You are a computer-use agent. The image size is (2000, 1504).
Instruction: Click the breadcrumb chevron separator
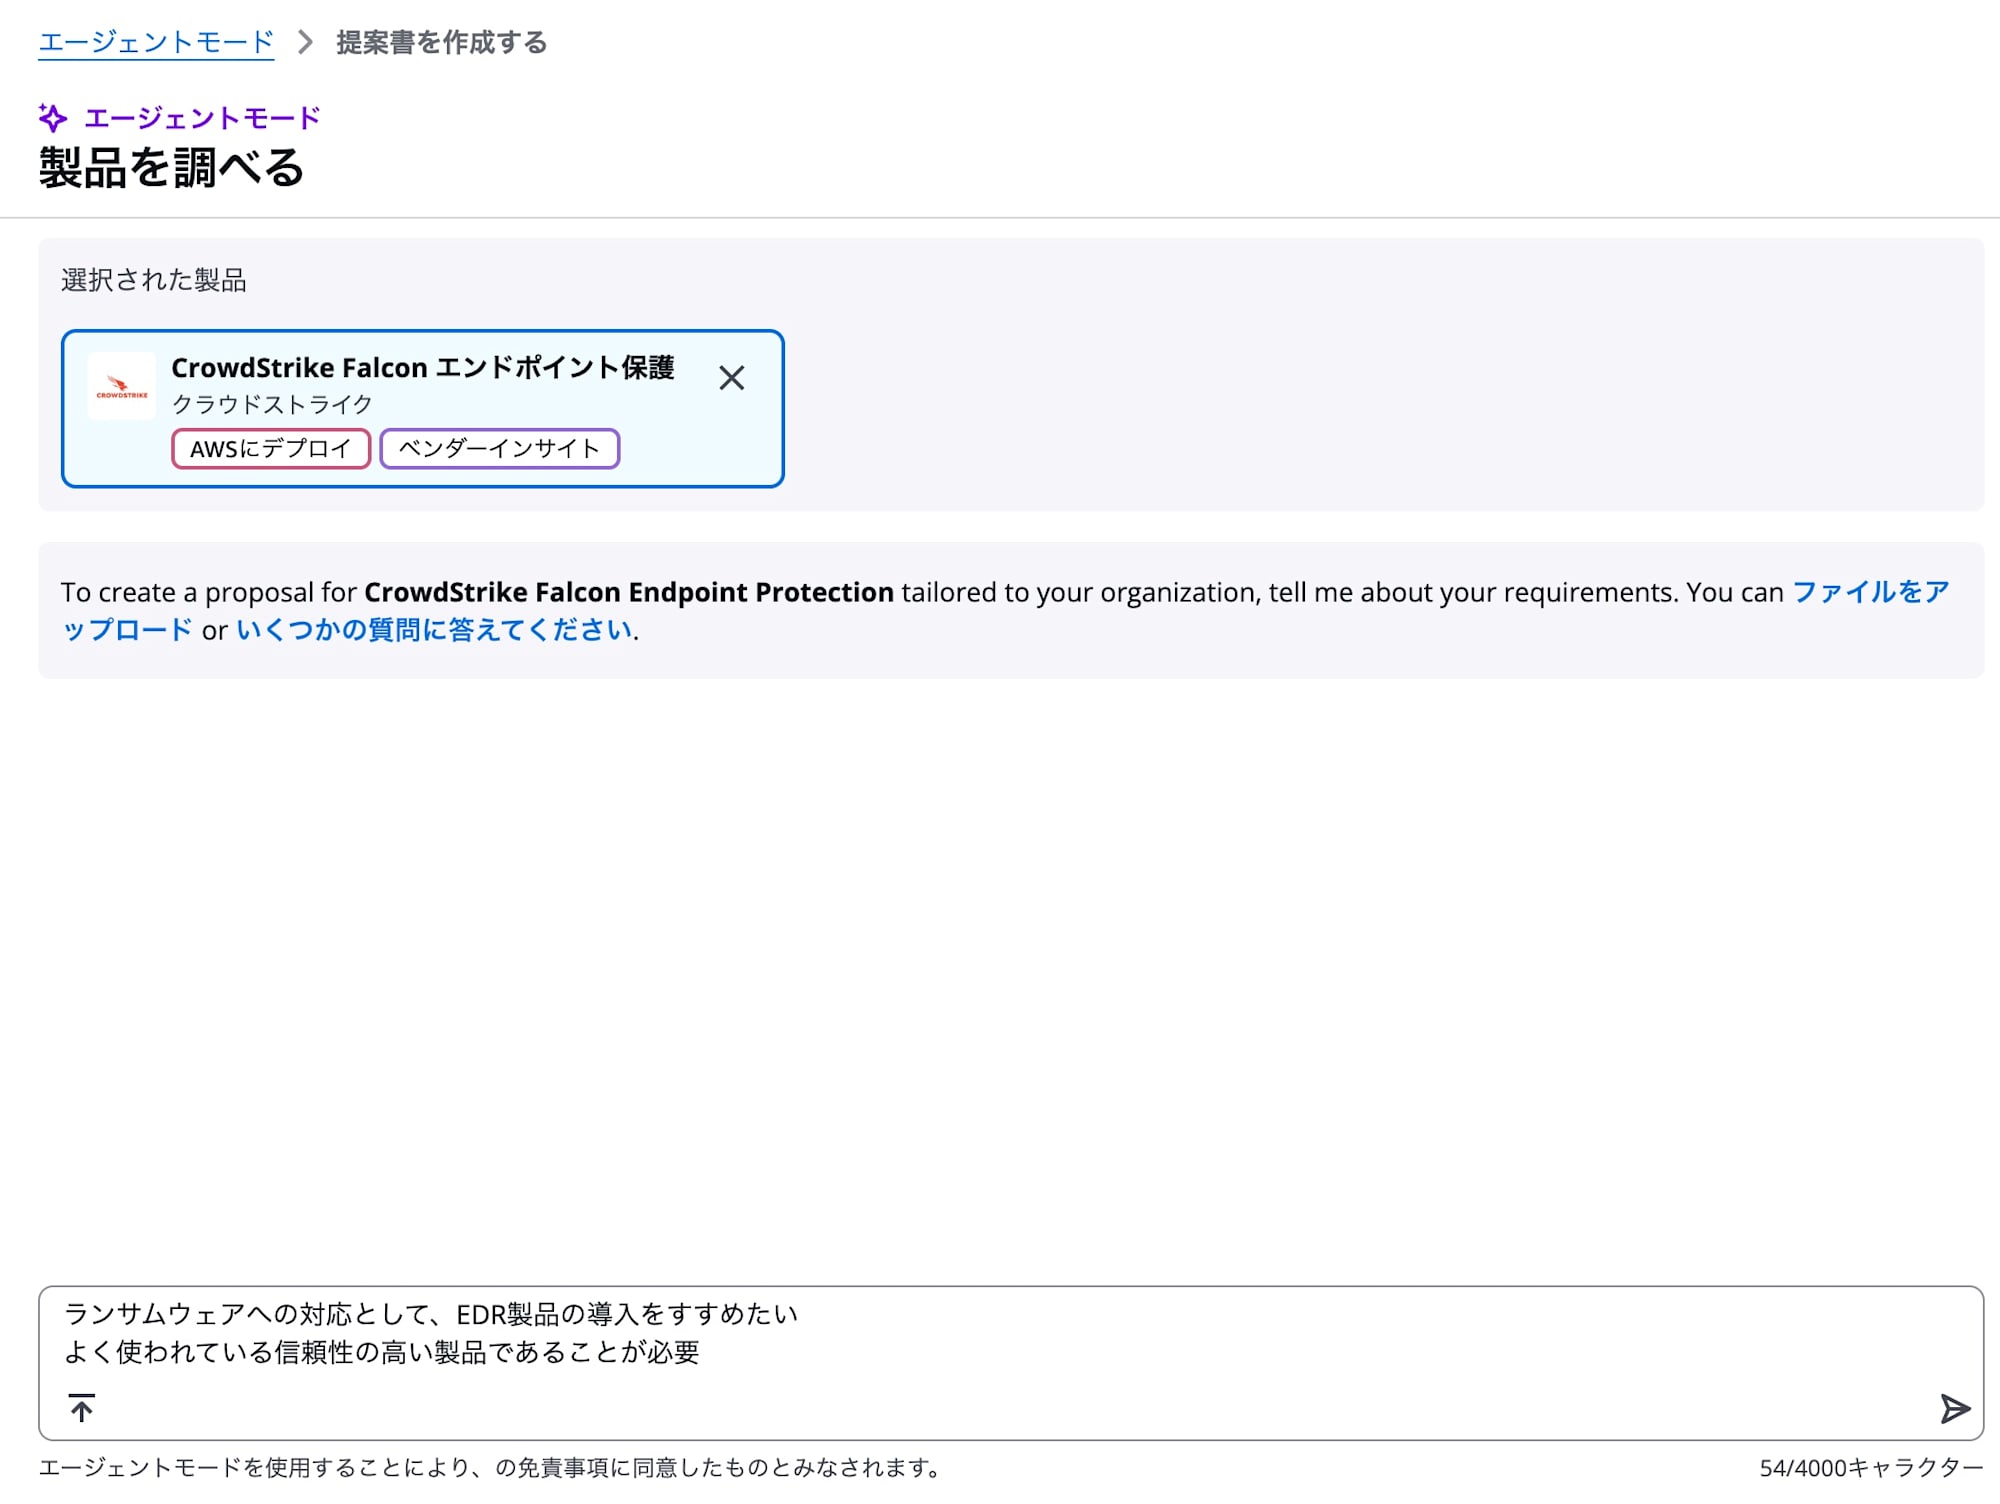305,43
